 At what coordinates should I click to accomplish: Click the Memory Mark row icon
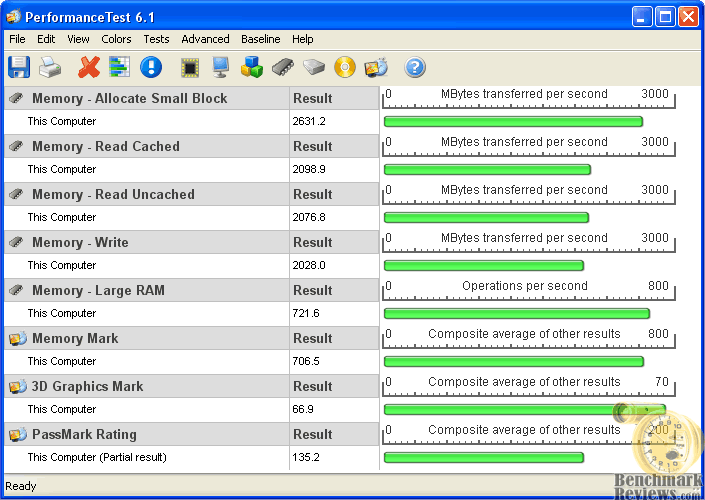click(18, 338)
